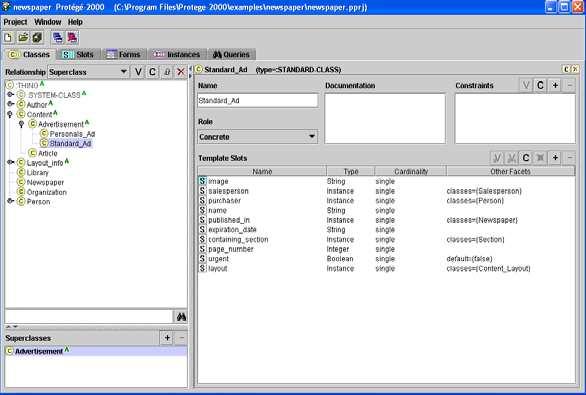Click the S icon of the urgent slot
Image resolution: width=586 pixels, height=395 pixels.
pyautogui.click(x=202, y=259)
